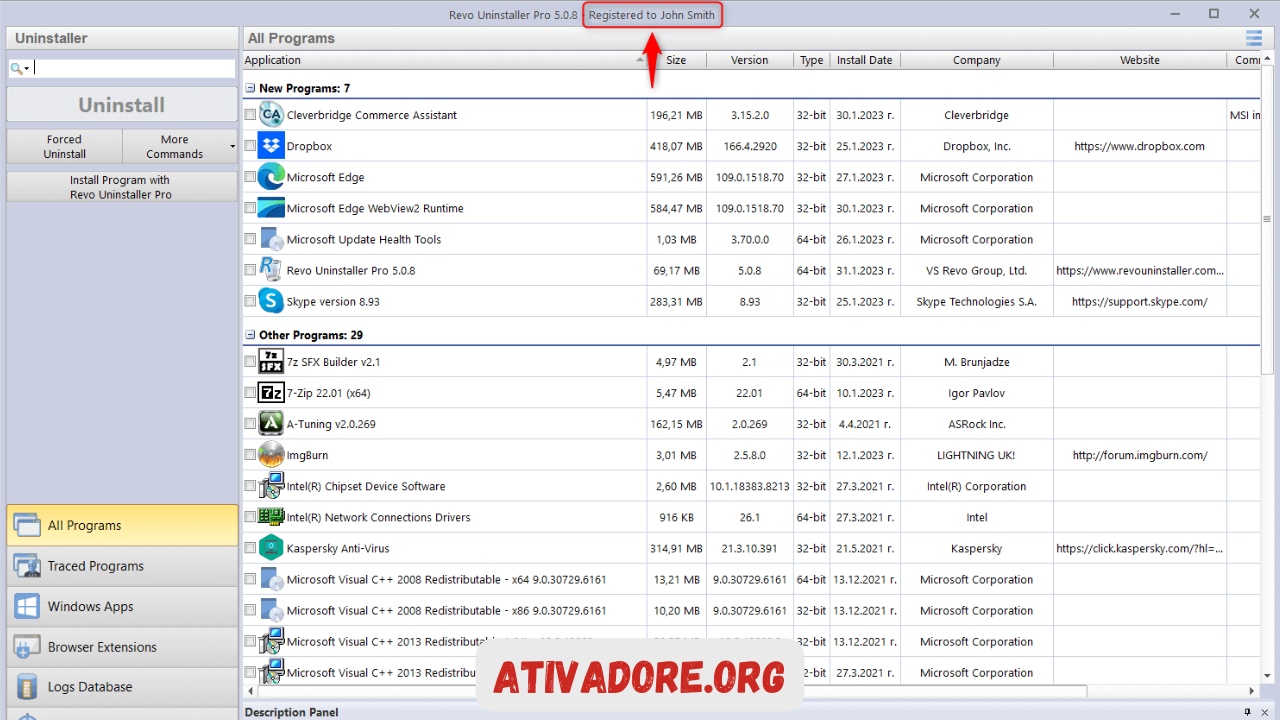Open the support.skype.com website link

click(x=1139, y=301)
